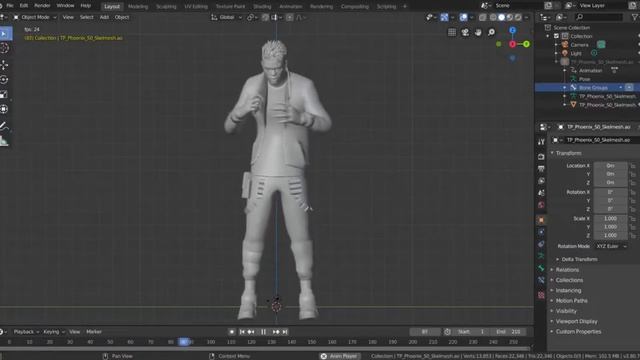Toggle X-ray mode
Screen dimensions: 640x360
(482, 18)
